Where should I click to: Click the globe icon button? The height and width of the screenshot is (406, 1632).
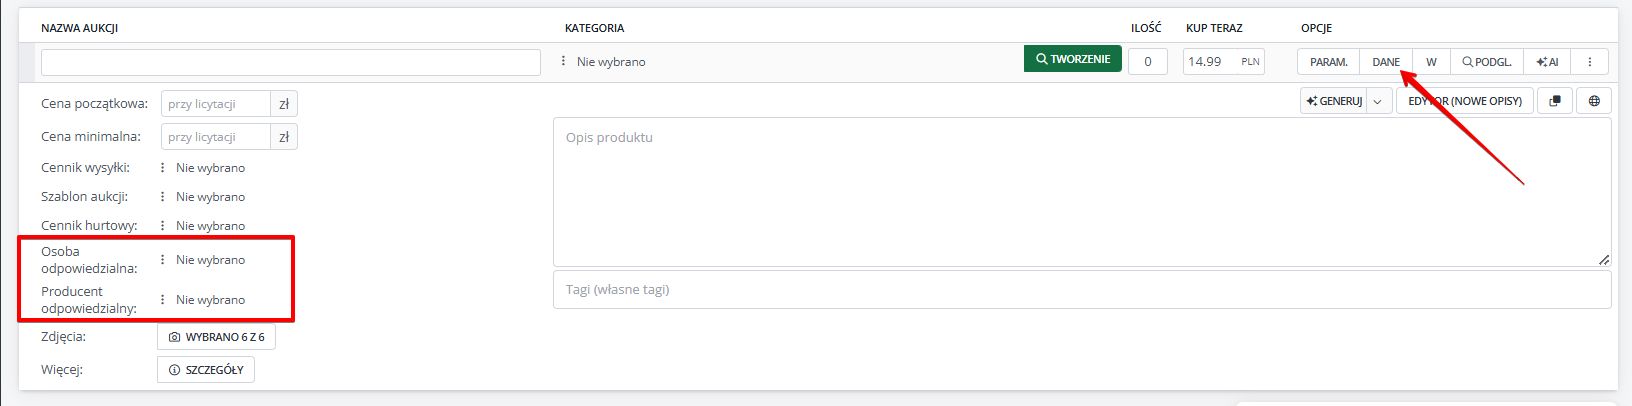(1594, 101)
